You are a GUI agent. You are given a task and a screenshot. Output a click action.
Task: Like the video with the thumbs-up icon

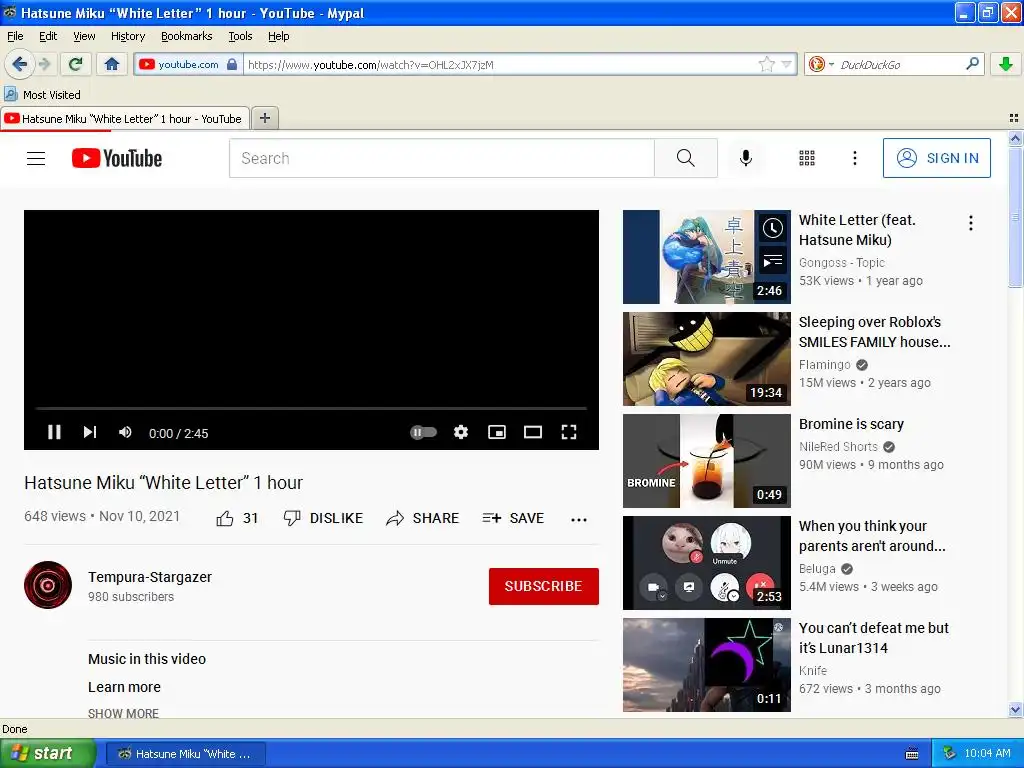point(225,519)
